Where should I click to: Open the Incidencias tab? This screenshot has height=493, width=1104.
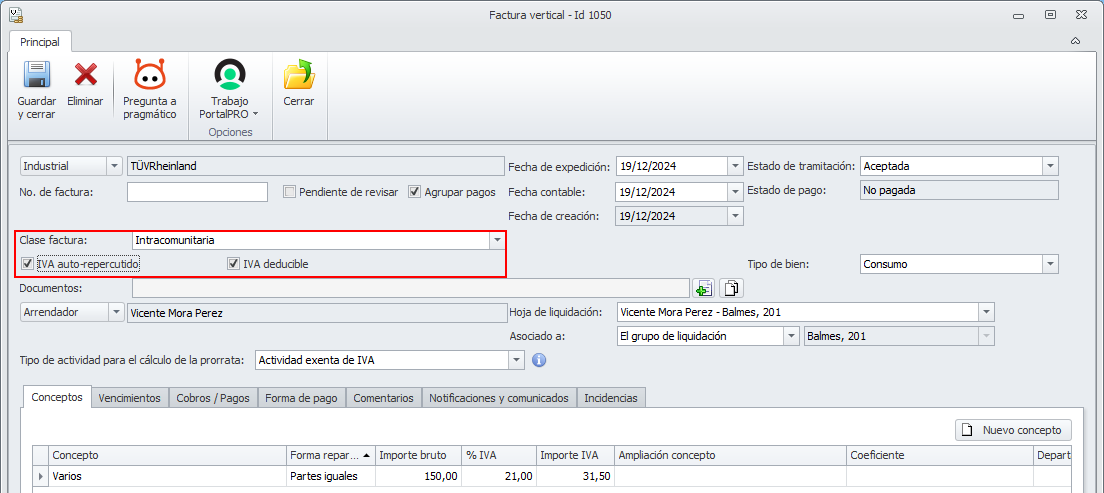pyautogui.click(x=611, y=398)
